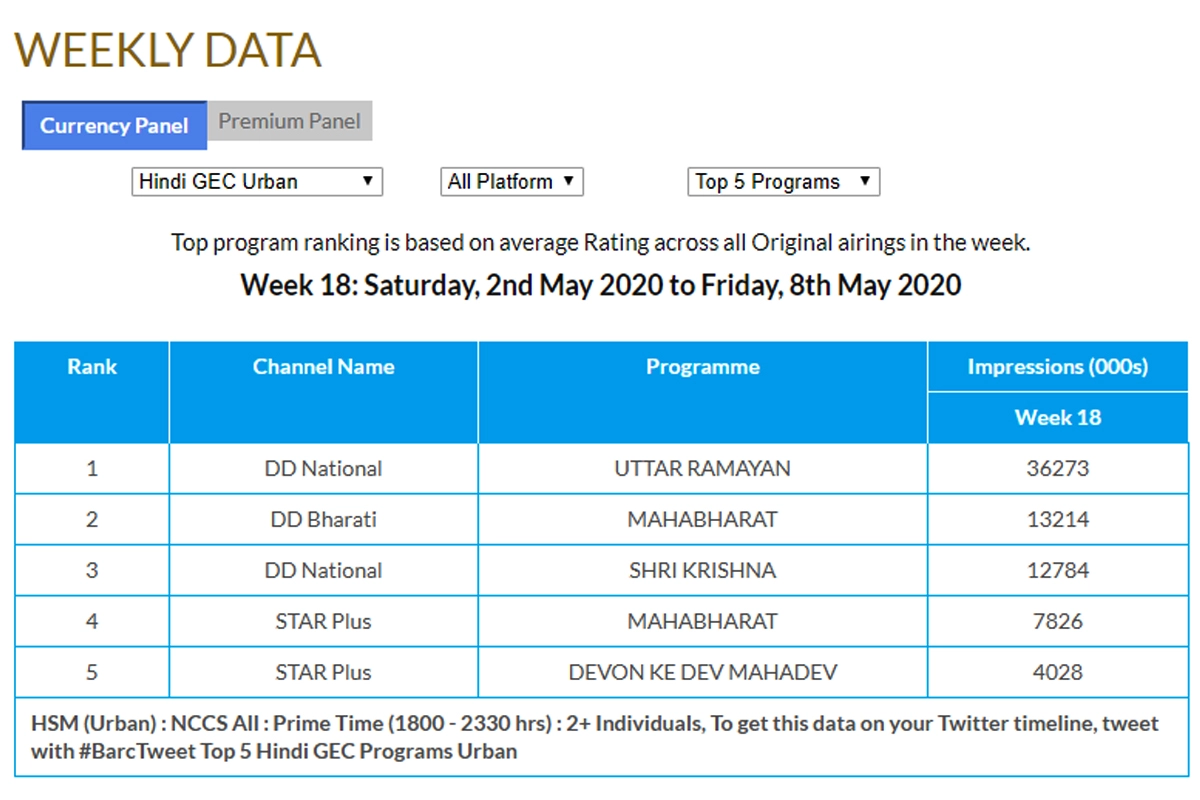Image resolution: width=1200 pixels, height=800 pixels.
Task: Open the All Platform dropdown
Action: tap(511, 182)
